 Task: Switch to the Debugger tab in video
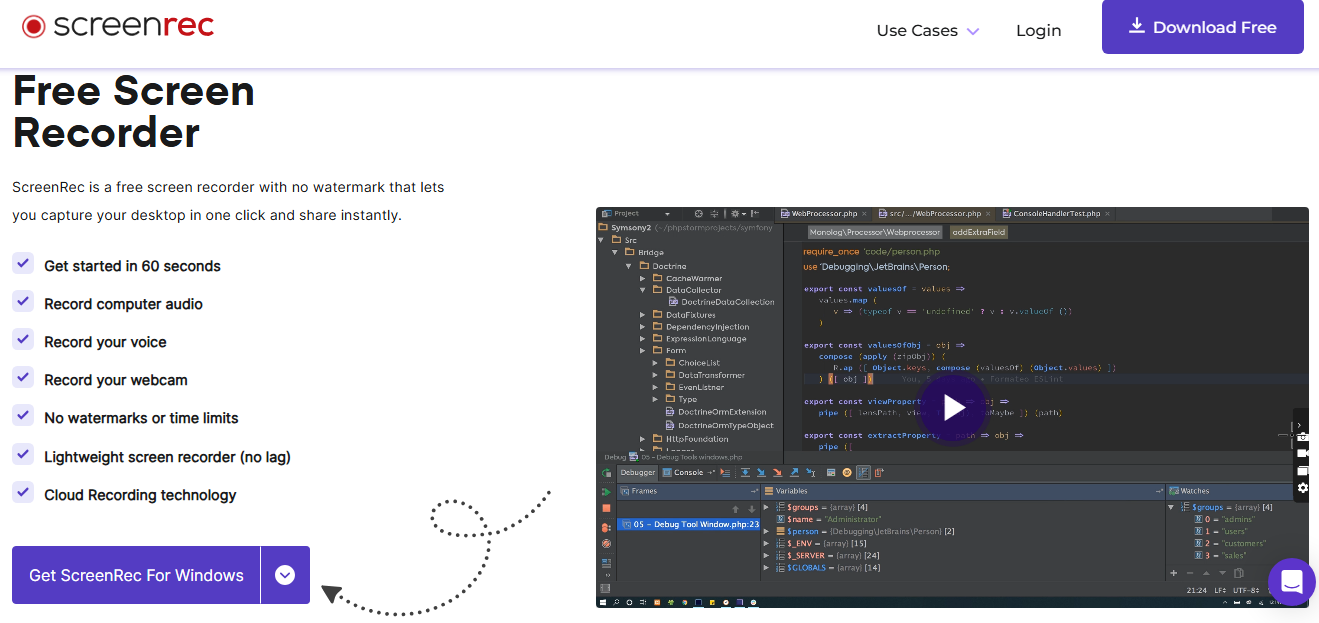click(637, 473)
